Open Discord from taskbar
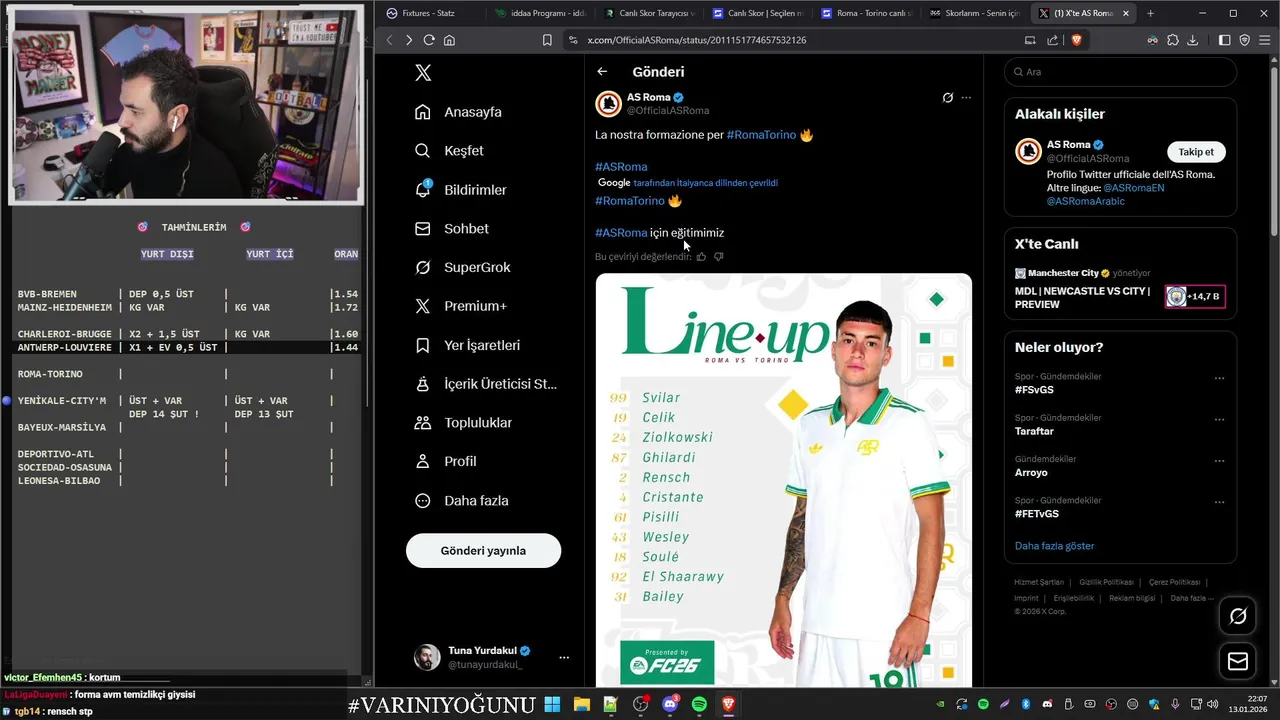This screenshot has height=720, width=1280. click(670, 705)
